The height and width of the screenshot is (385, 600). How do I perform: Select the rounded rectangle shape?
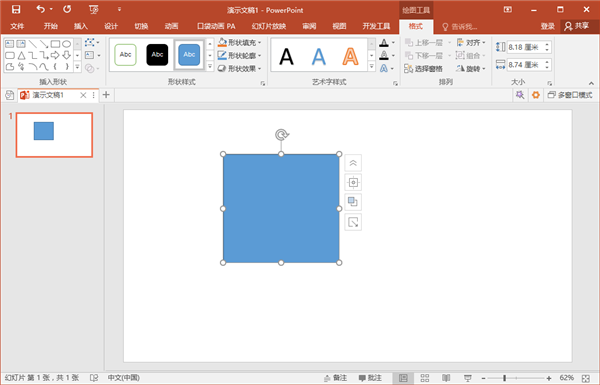[10, 55]
